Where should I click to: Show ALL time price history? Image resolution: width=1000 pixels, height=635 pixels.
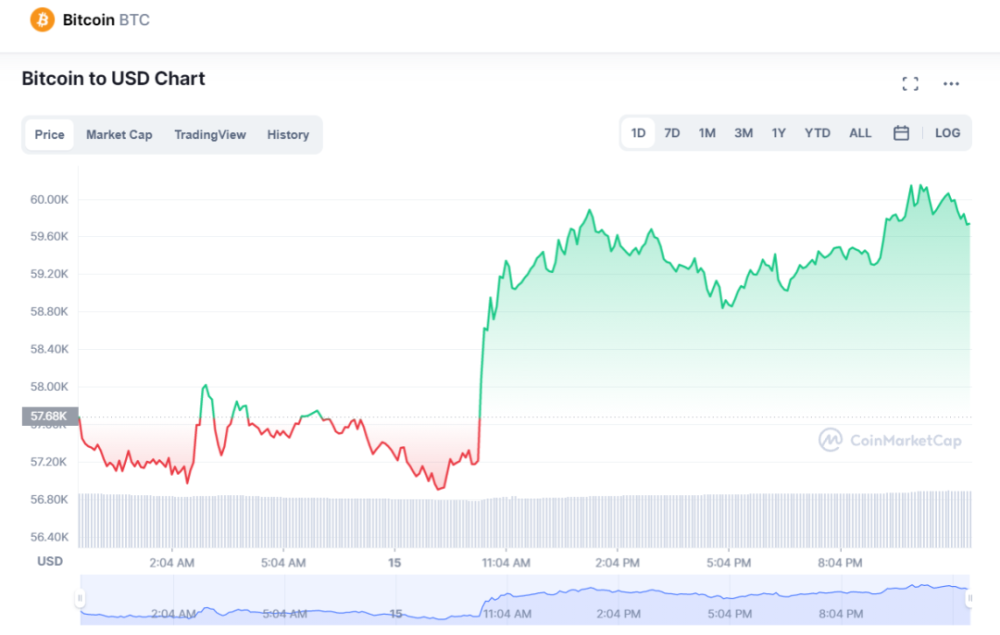(x=860, y=133)
